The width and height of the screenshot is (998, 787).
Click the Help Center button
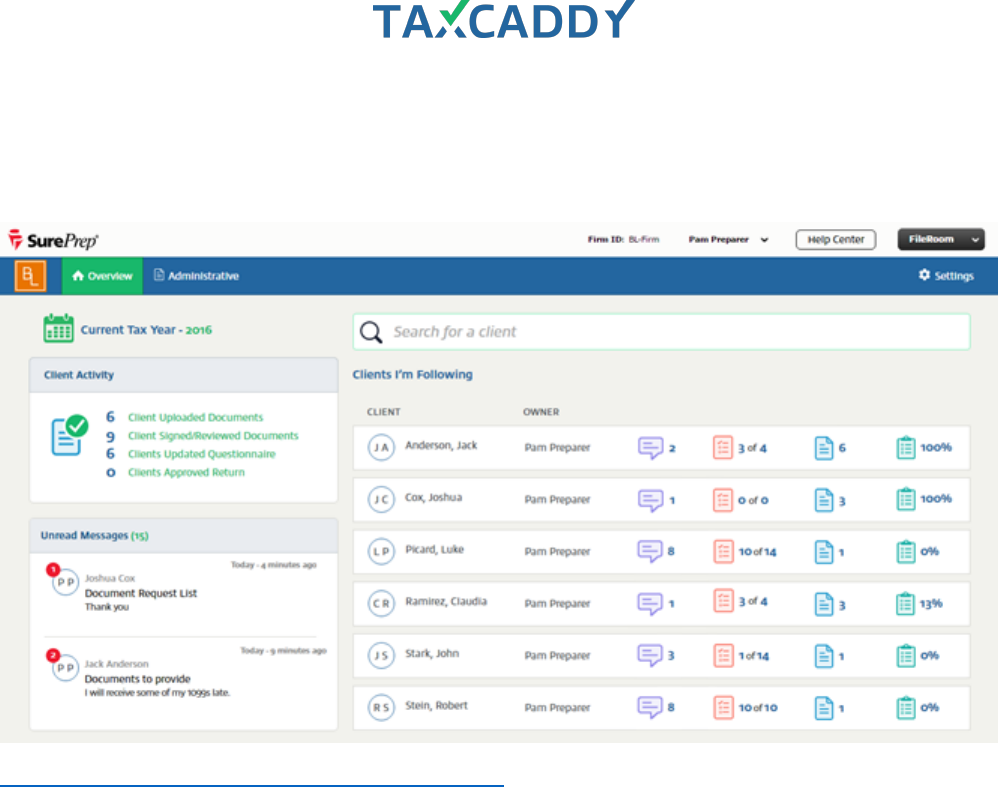click(x=836, y=239)
